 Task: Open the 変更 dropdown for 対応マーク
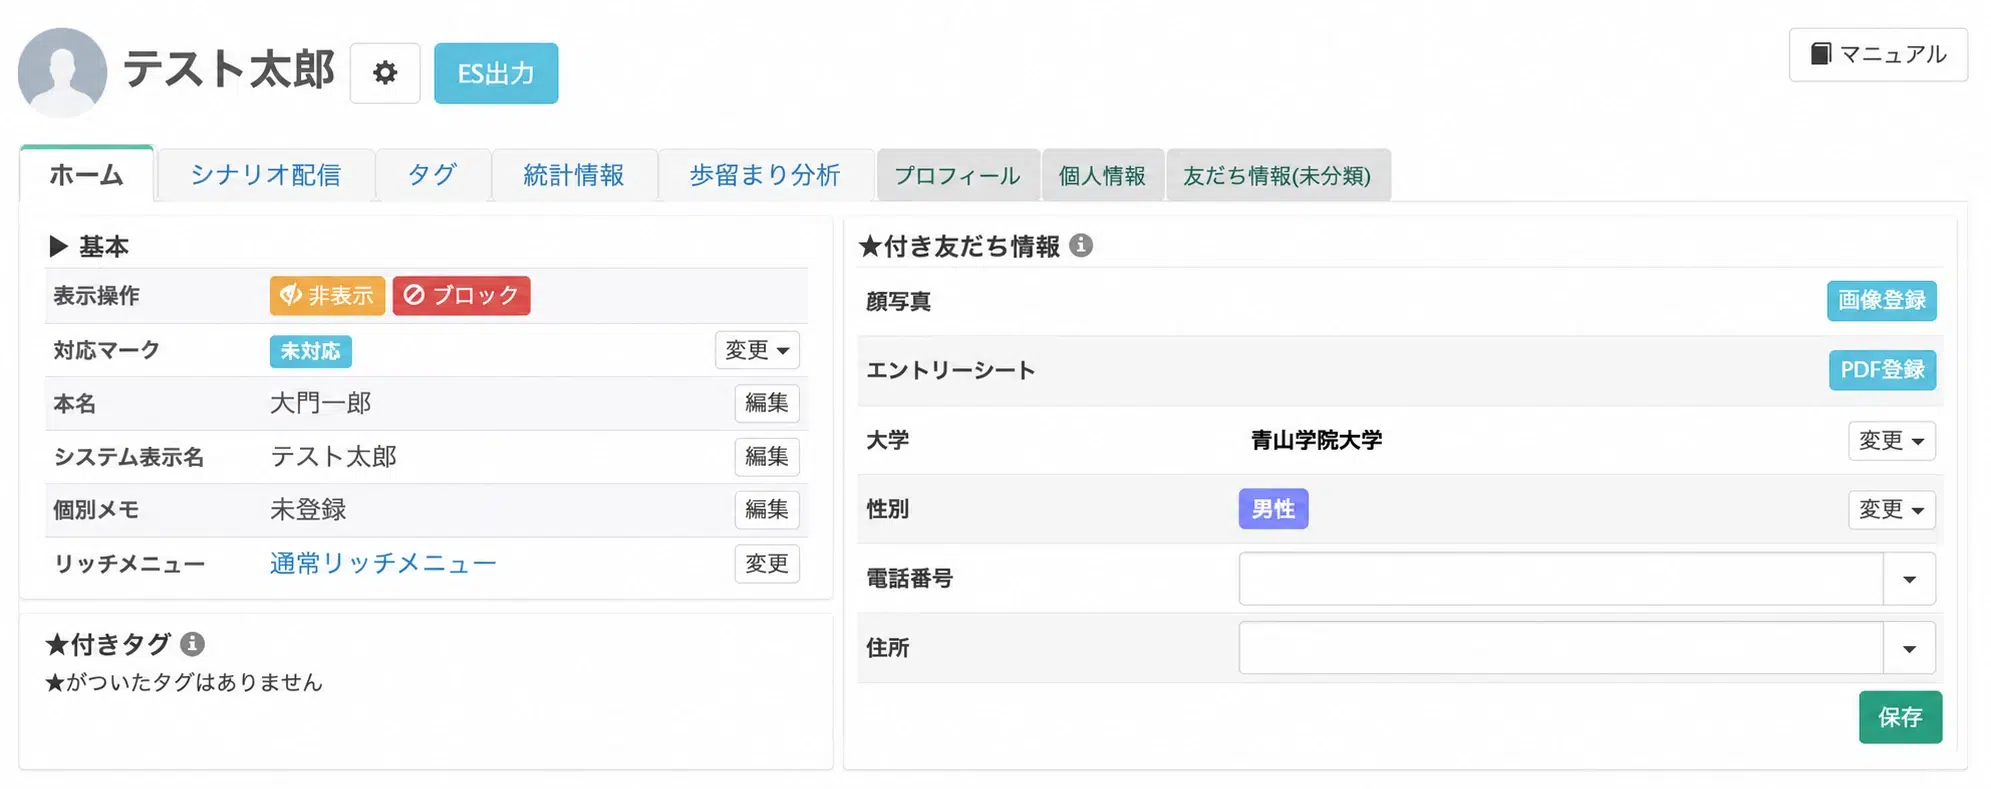tap(757, 350)
